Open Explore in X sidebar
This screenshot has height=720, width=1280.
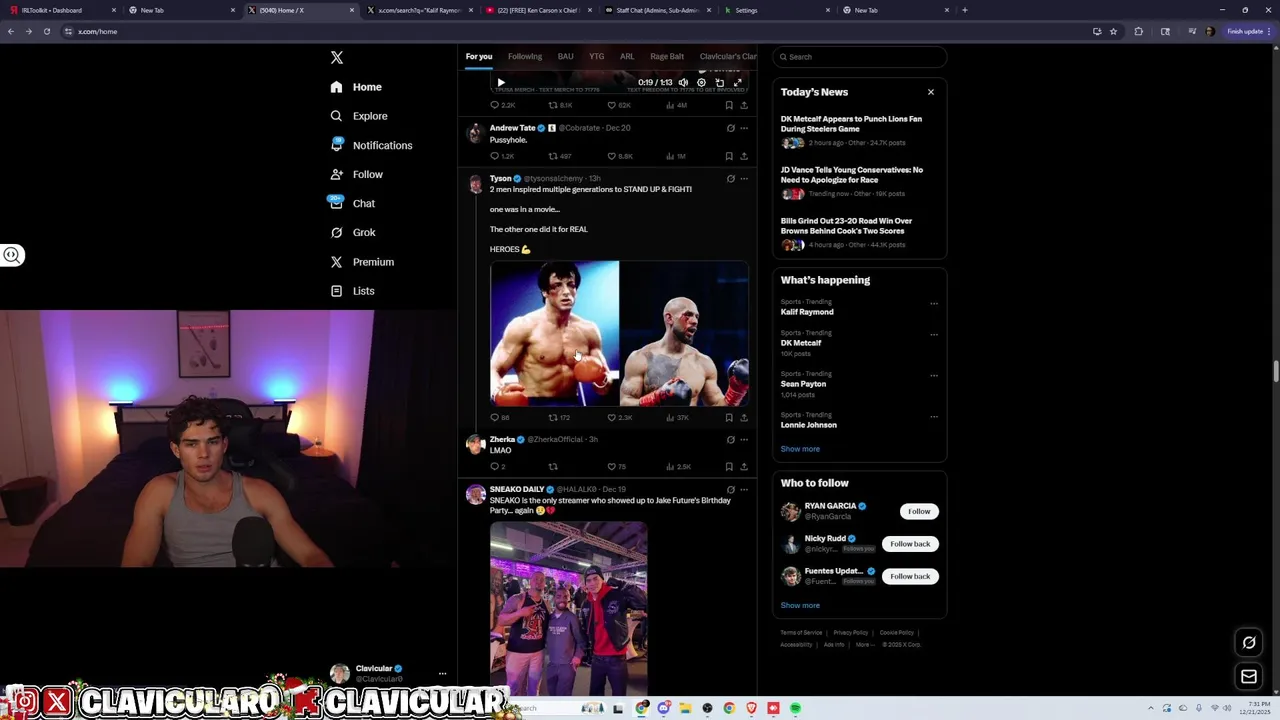(358, 116)
